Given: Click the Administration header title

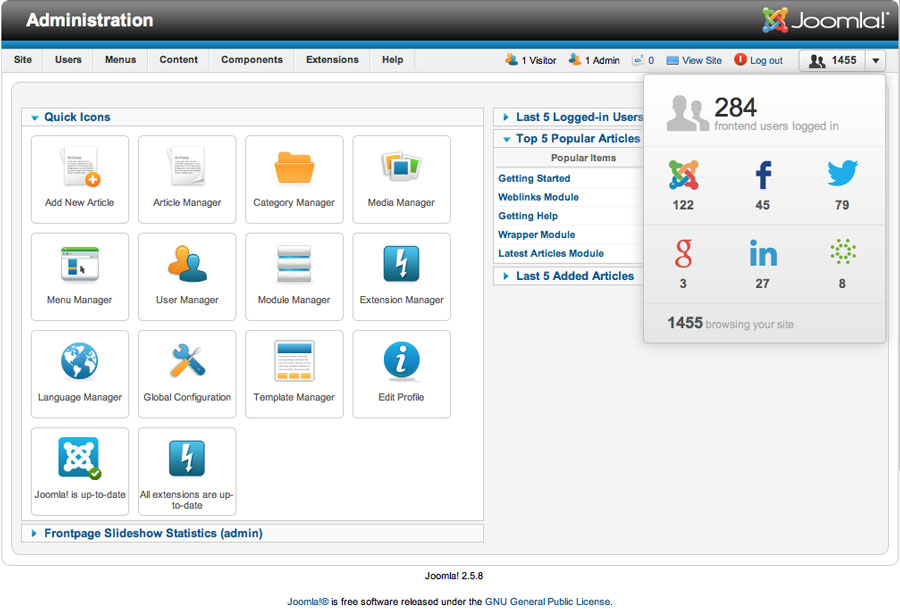Looking at the screenshot, I should (x=90, y=20).
